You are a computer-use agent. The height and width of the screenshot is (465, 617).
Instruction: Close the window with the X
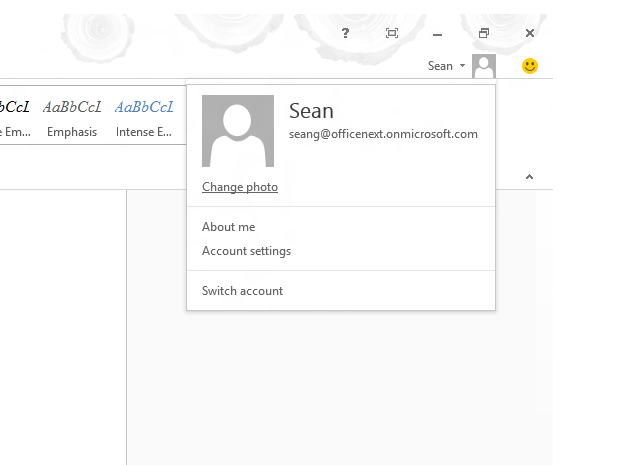[530, 33]
